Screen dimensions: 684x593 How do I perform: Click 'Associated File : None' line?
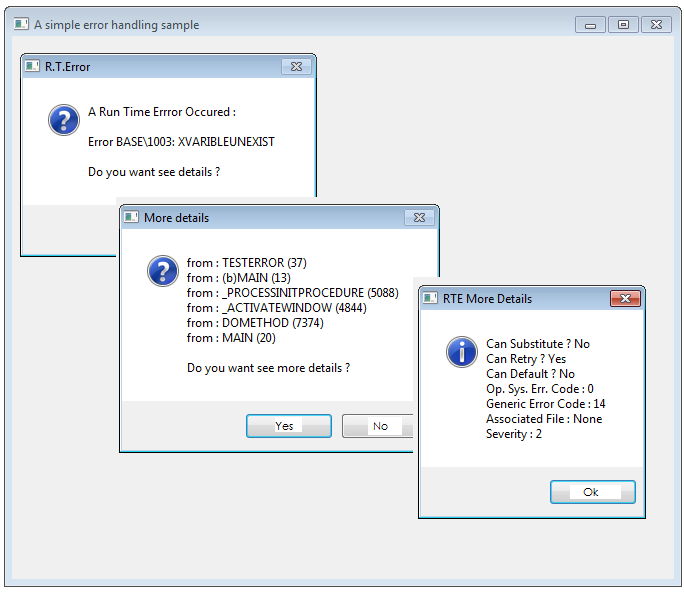pos(544,419)
